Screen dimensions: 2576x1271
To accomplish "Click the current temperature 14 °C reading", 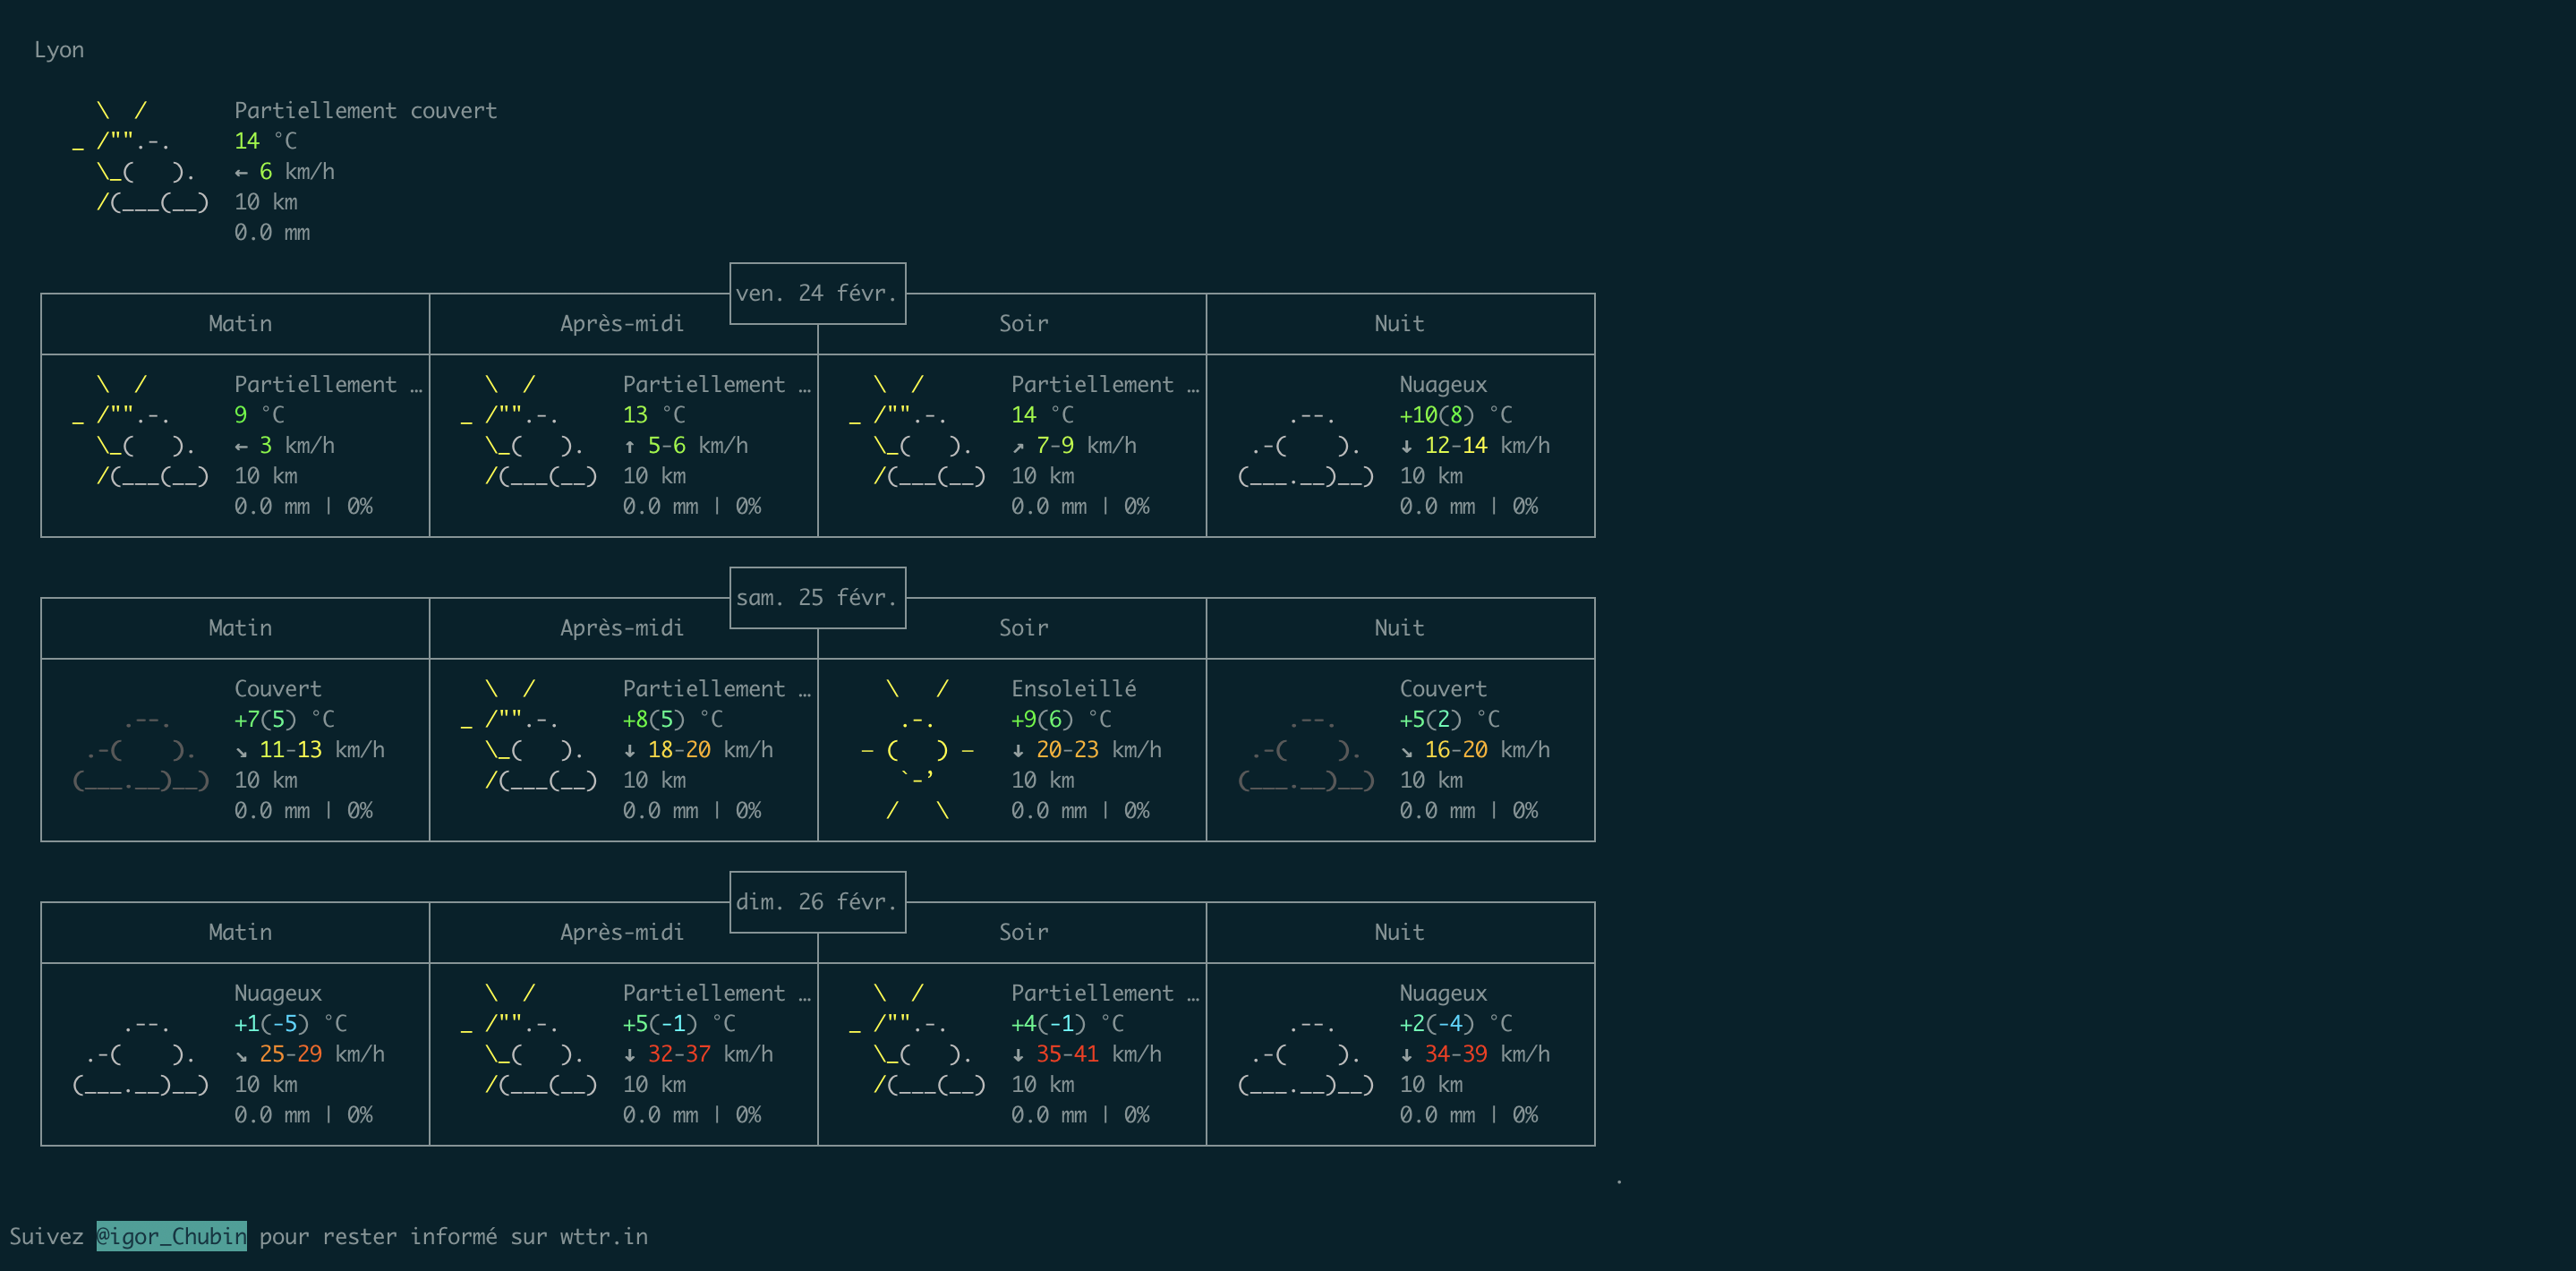I will [x=265, y=141].
